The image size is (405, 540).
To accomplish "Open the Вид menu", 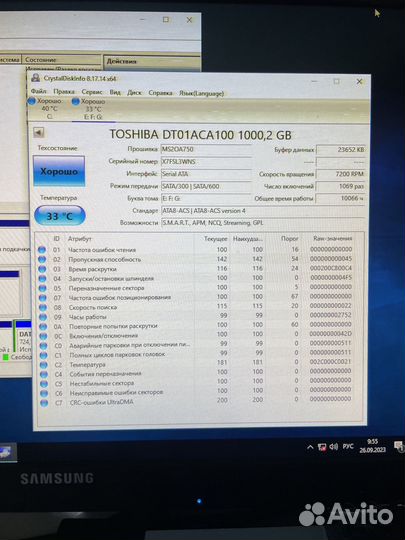I will pos(115,92).
